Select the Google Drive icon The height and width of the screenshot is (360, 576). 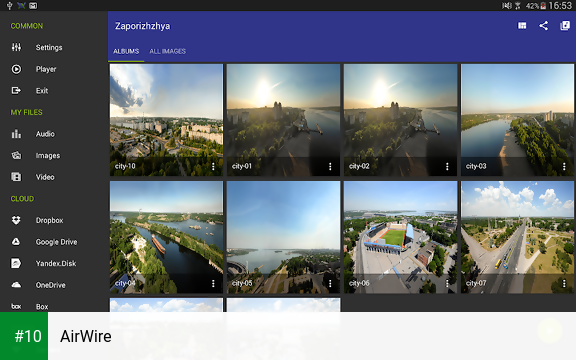click(x=16, y=242)
